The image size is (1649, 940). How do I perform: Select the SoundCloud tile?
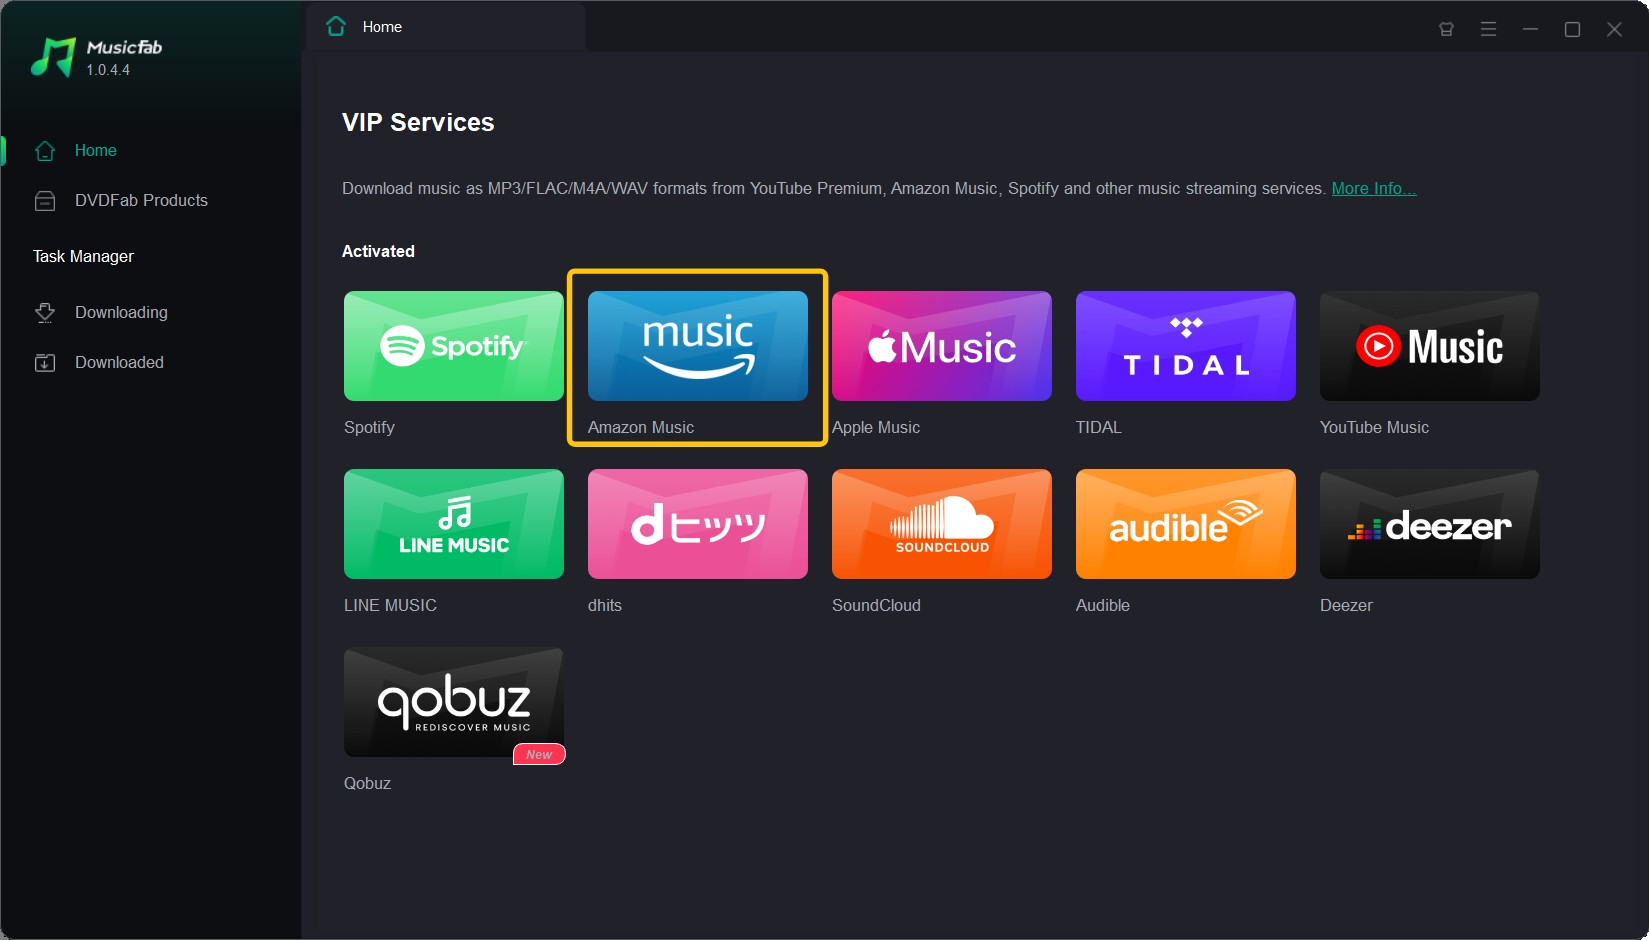click(x=941, y=524)
